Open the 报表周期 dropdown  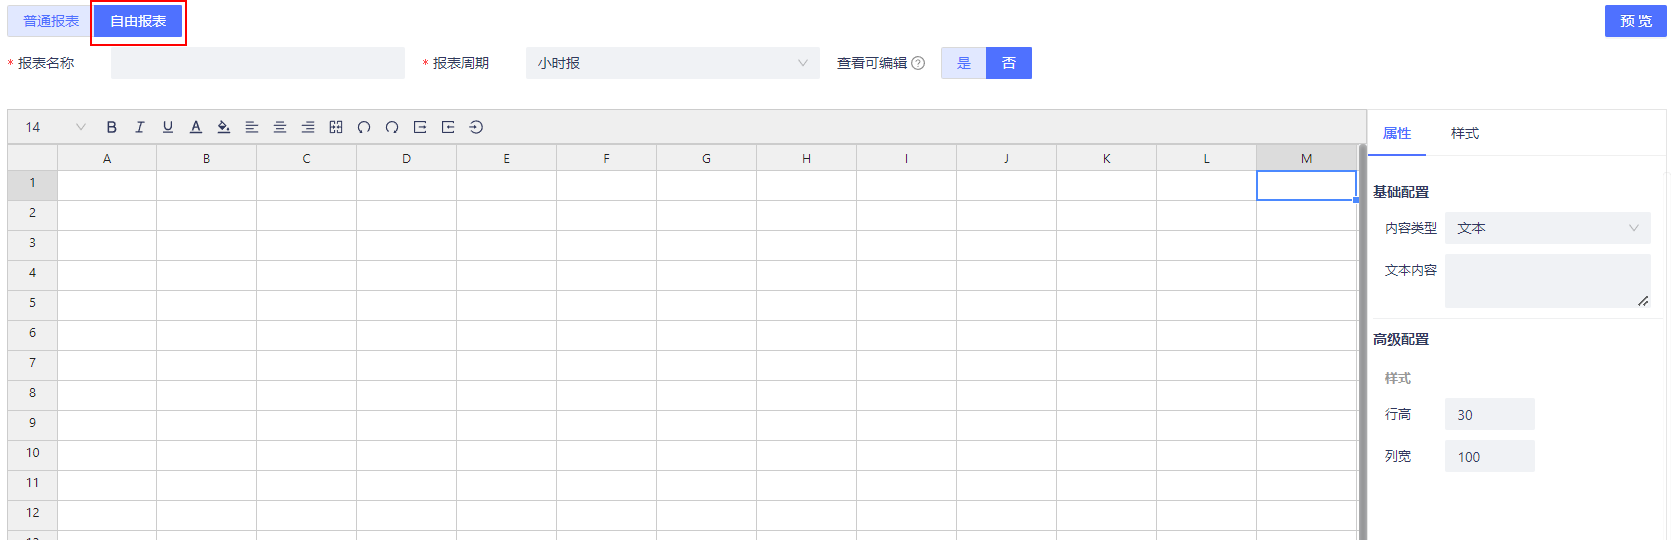[672, 63]
